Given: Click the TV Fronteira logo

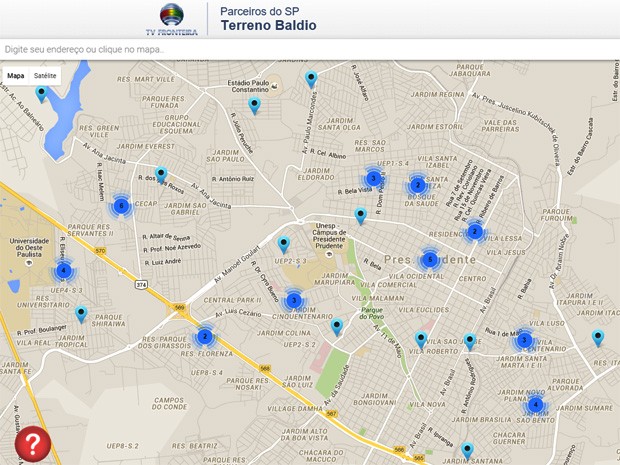Looking at the screenshot, I should pos(179,19).
